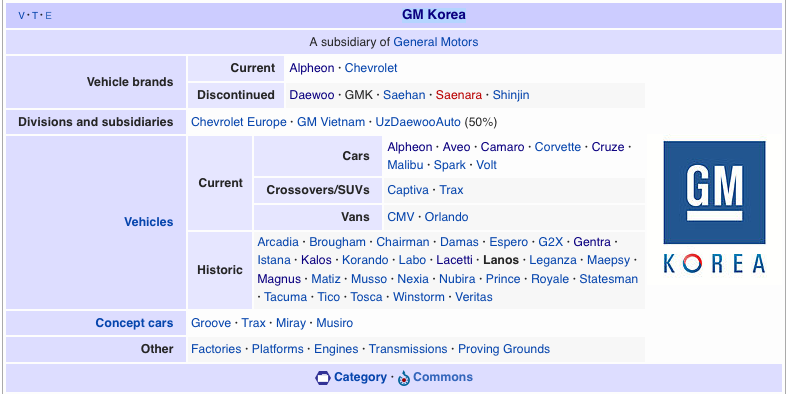793x394 pixels.
Task: Open the Corvette car link
Action: tap(558, 147)
